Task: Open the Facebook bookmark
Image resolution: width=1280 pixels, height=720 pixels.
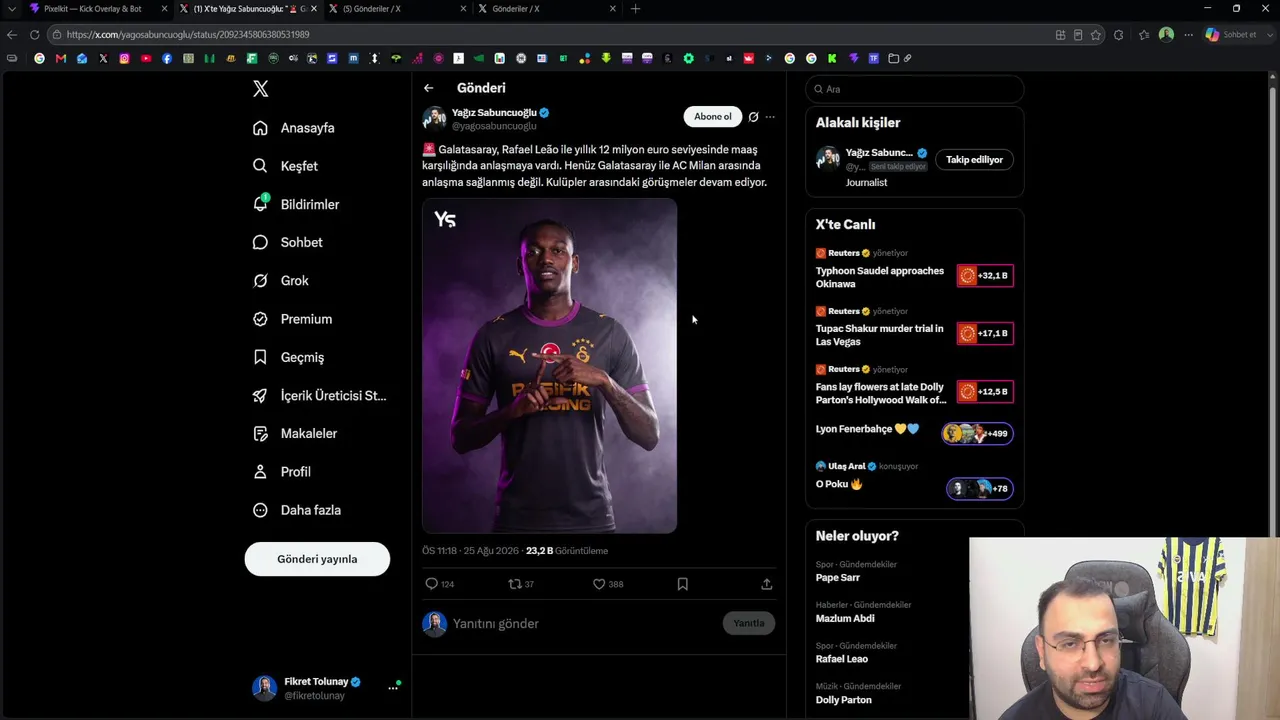Action: [x=166, y=59]
